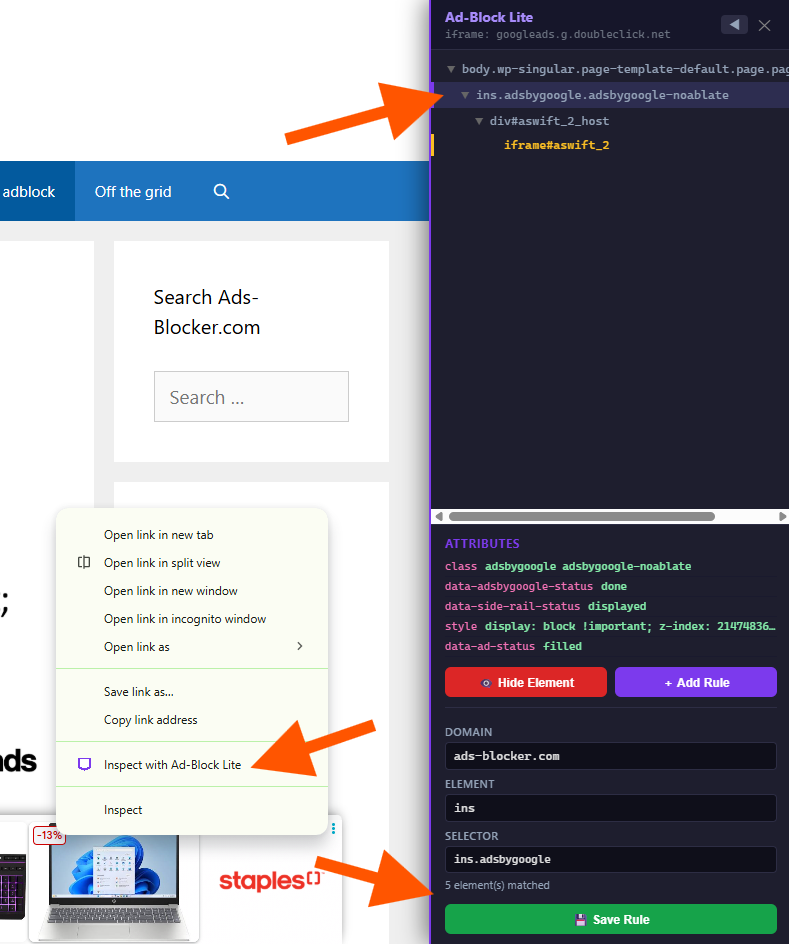Choose Inspect with Ad-Block Lite
Viewport: 789px width, 944px height.
192,765
